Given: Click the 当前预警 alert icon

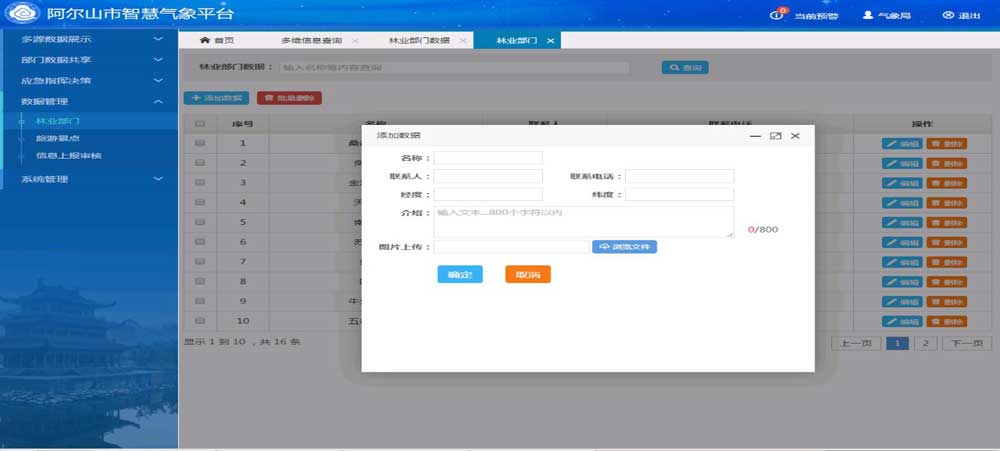Looking at the screenshot, I should pos(778,15).
